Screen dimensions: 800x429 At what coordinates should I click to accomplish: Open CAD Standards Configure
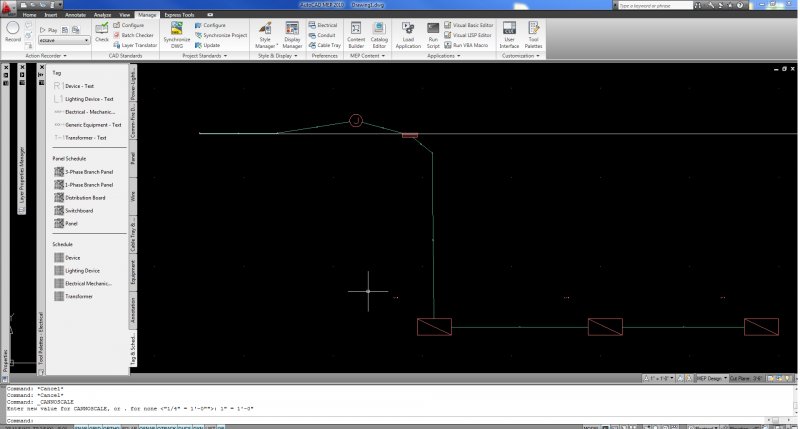(129, 25)
